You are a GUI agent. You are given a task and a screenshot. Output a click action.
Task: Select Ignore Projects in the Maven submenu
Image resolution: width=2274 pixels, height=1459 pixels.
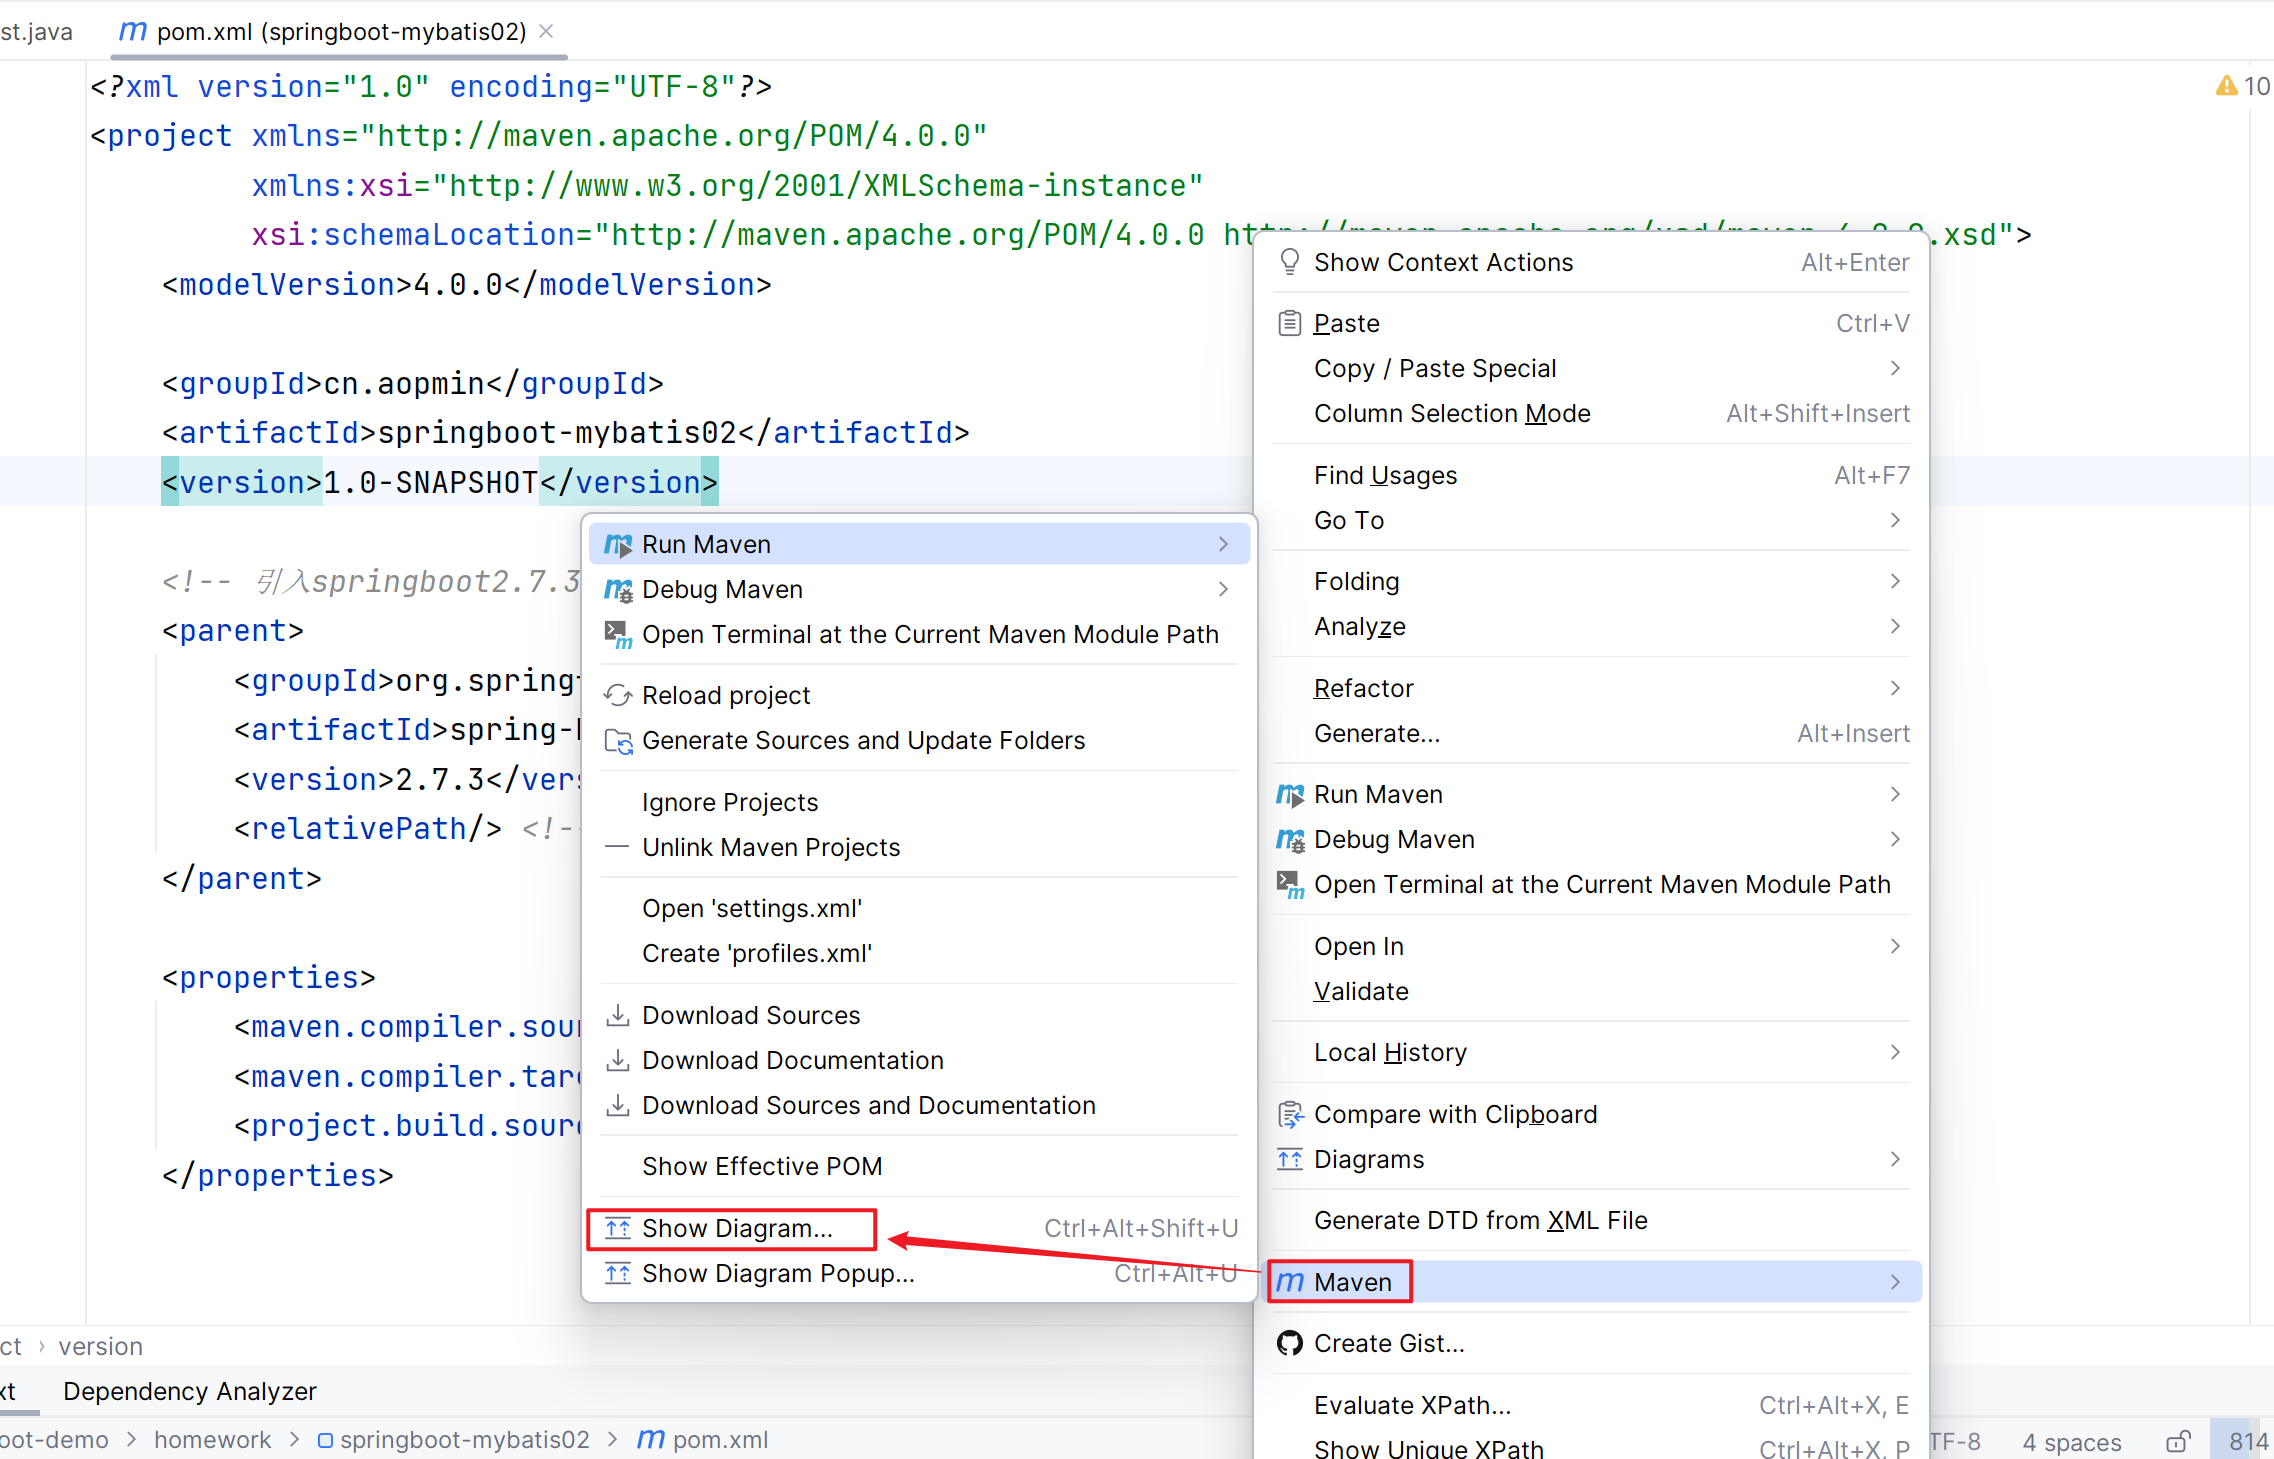pos(919,803)
